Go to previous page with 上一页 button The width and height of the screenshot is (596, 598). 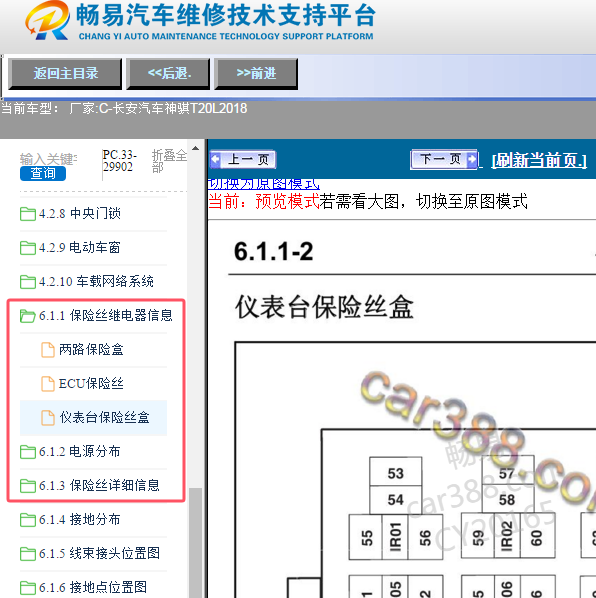coord(243,159)
